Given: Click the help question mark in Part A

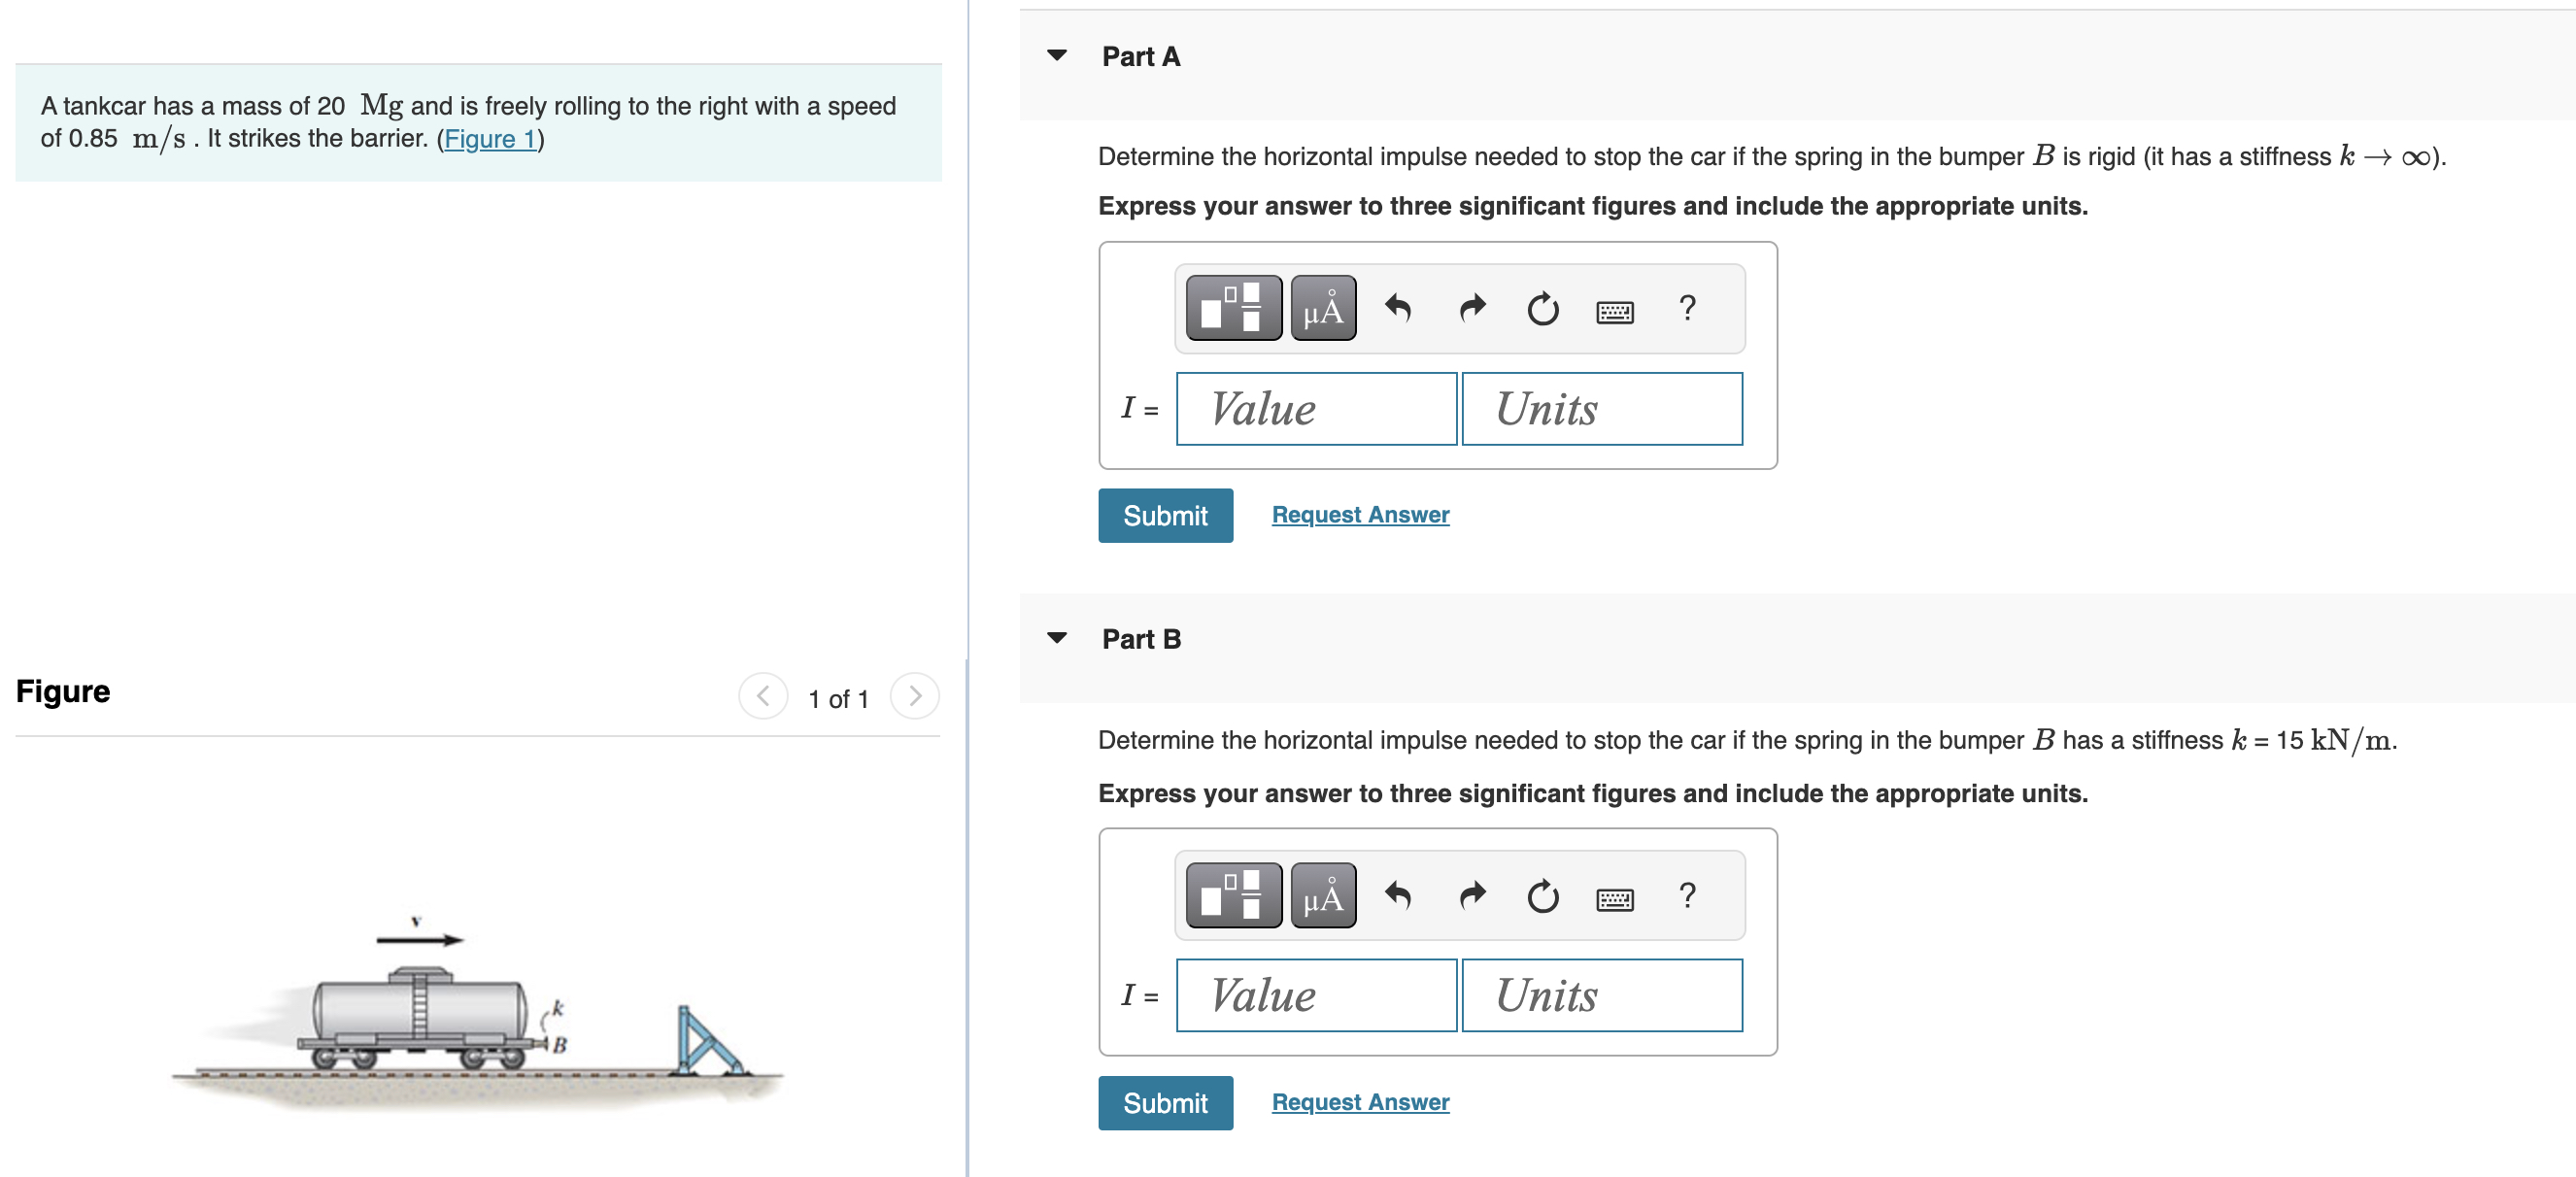Looking at the screenshot, I should pyautogui.click(x=1687, y=308).
